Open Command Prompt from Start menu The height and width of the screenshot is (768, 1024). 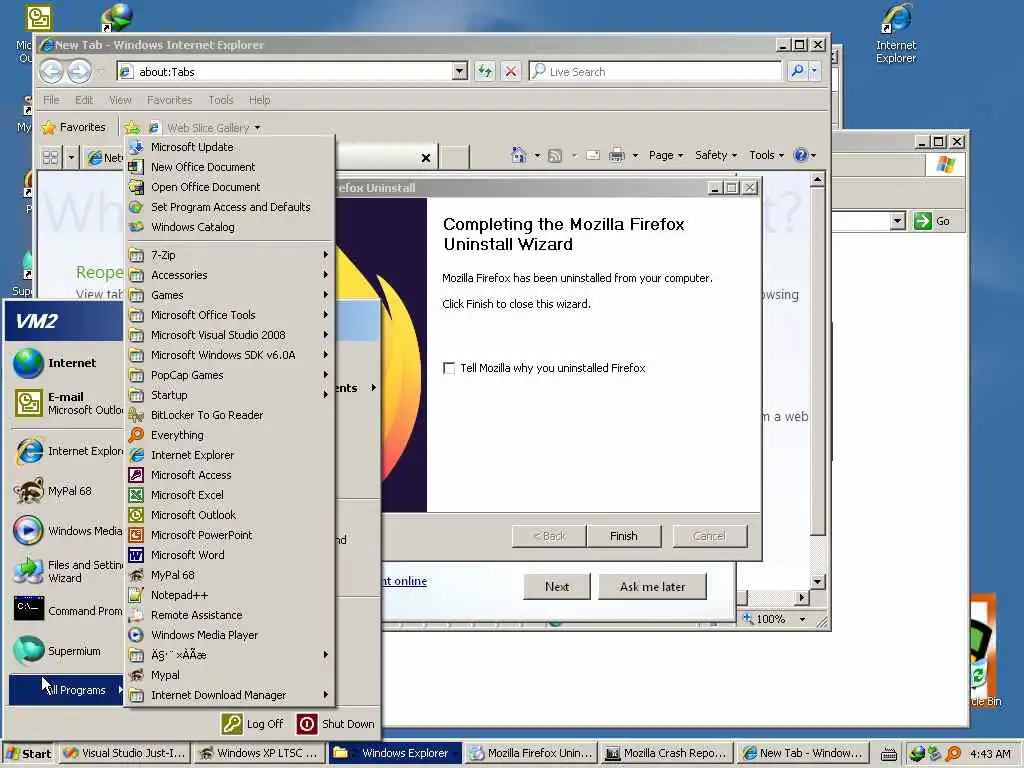67,611
